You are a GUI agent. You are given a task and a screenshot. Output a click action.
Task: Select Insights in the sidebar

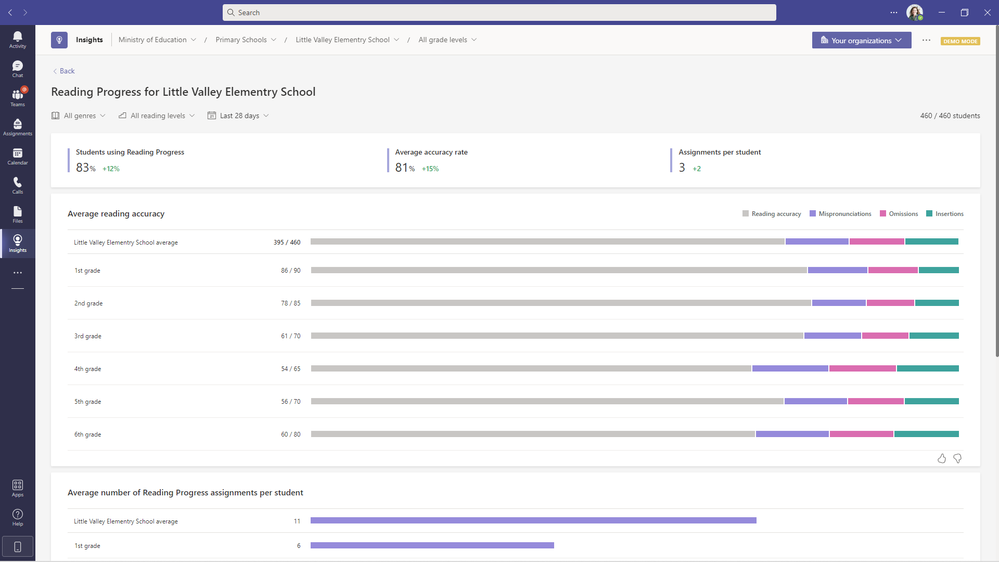(x=17, y=243)
